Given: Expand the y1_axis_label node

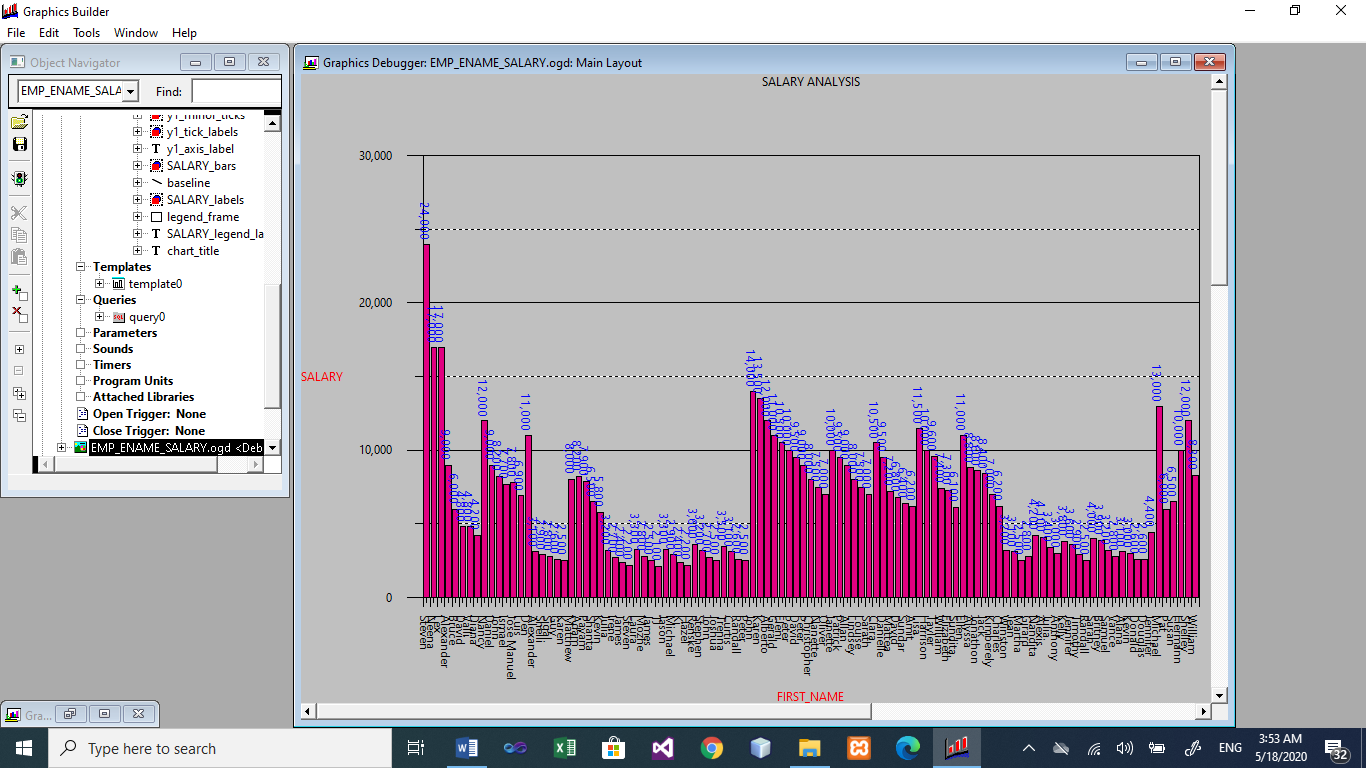Looking at the screenshot, I should pyautogui.click(x=138, y=149).
